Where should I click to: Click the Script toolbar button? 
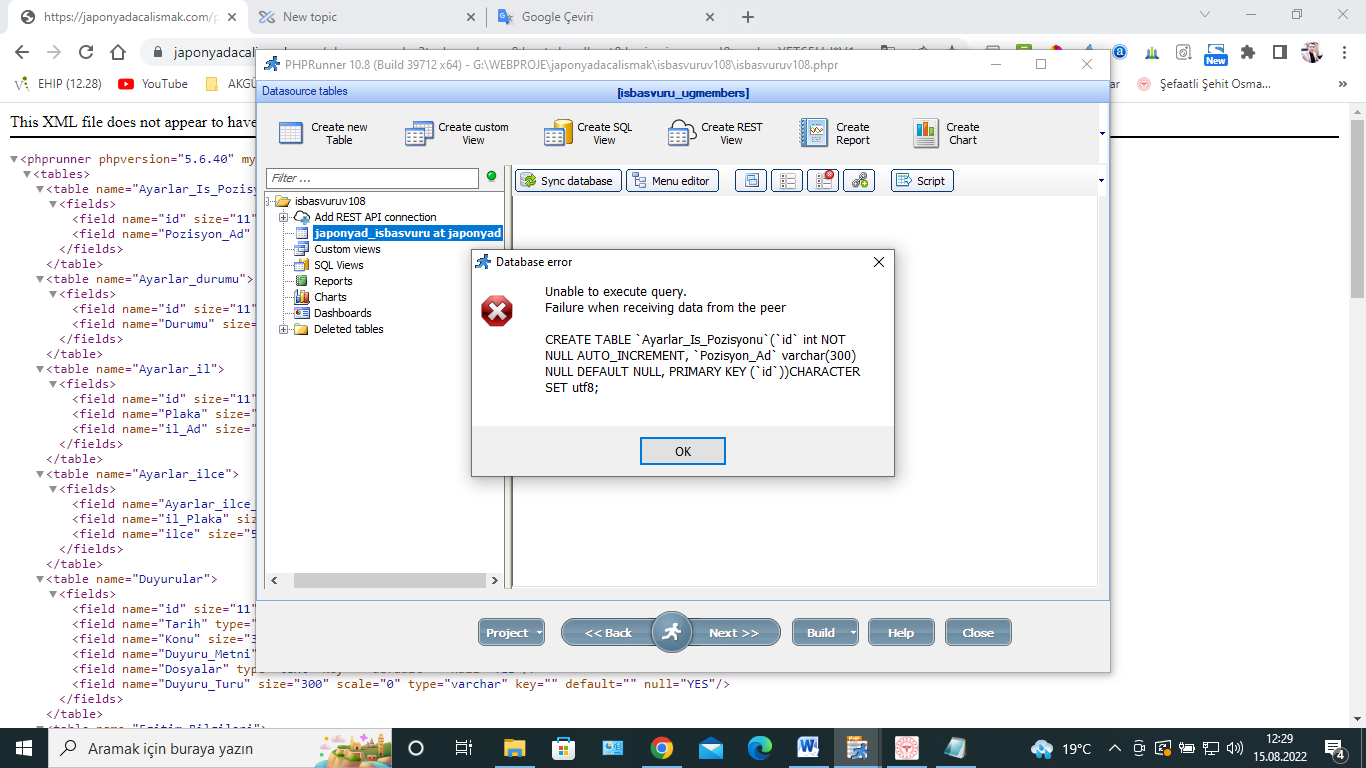[921, 181]
